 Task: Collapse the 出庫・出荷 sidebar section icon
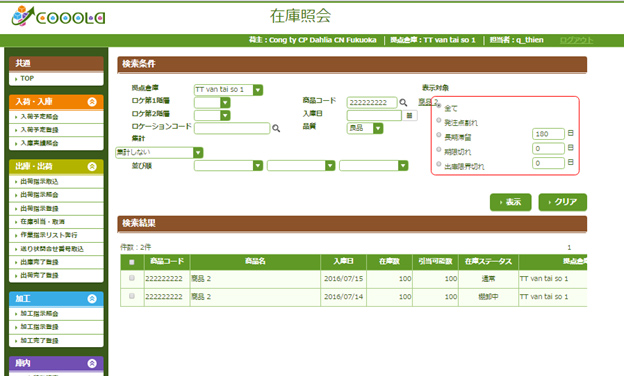tap(92, 166)
